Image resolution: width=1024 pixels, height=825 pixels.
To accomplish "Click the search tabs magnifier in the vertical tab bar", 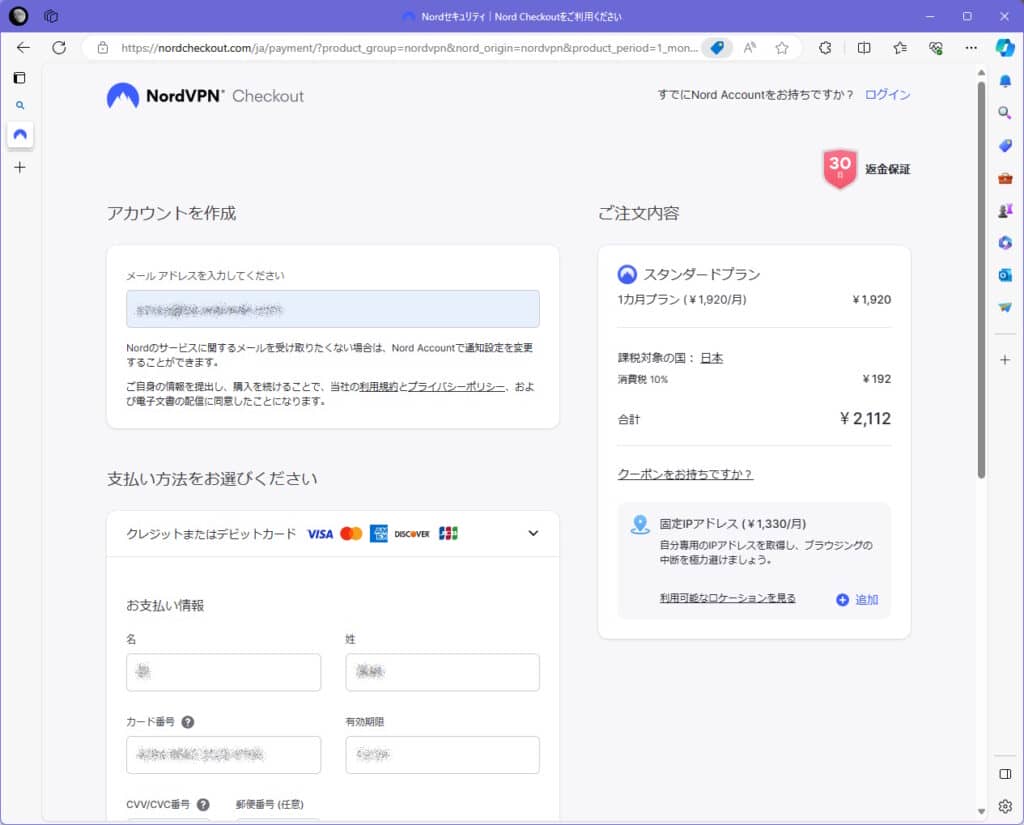I will 20,105.
